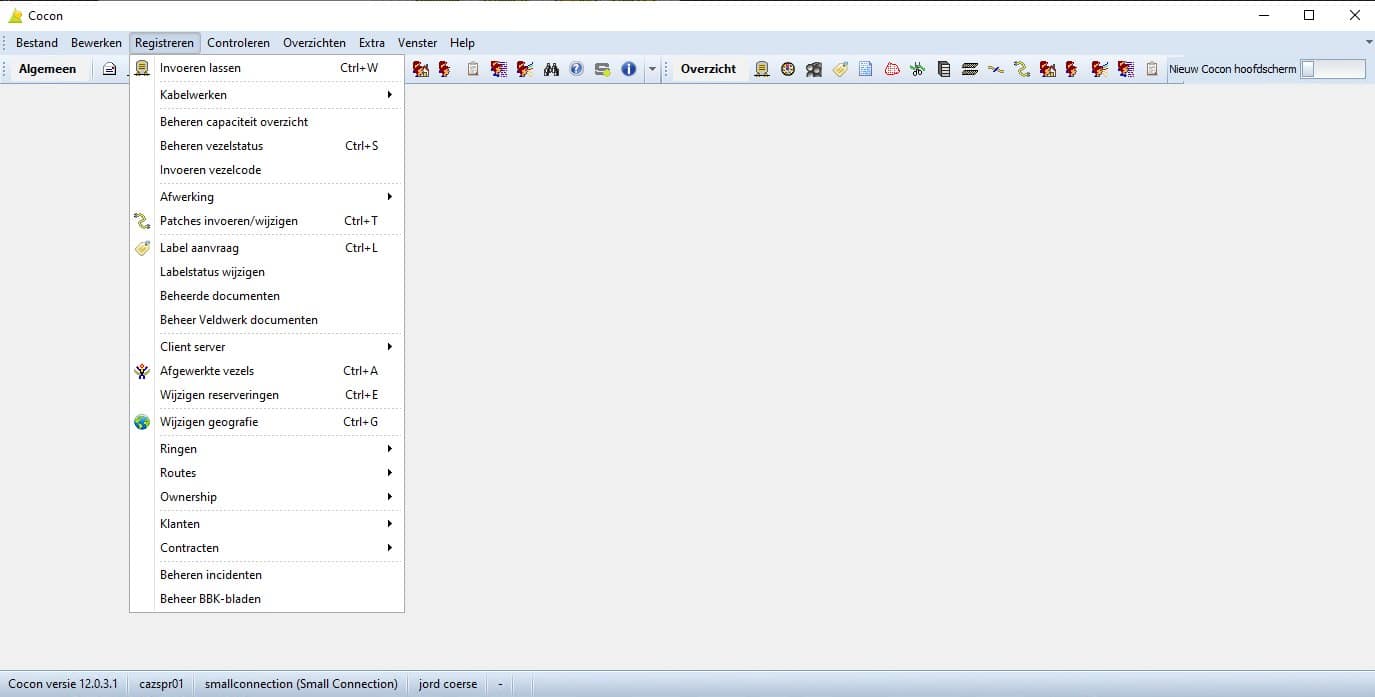Select Labelstatus wijzigen

point(267,272)
